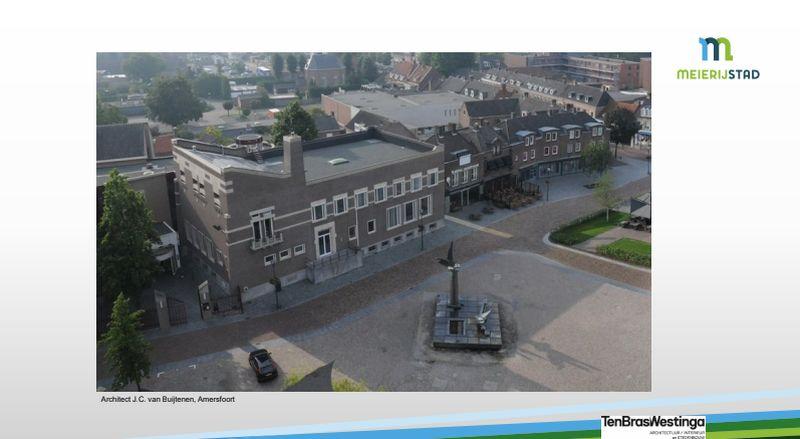Select the caption 'Architect J.C. van Buijtenen, Amersfoort'

[x=167, y=399]
